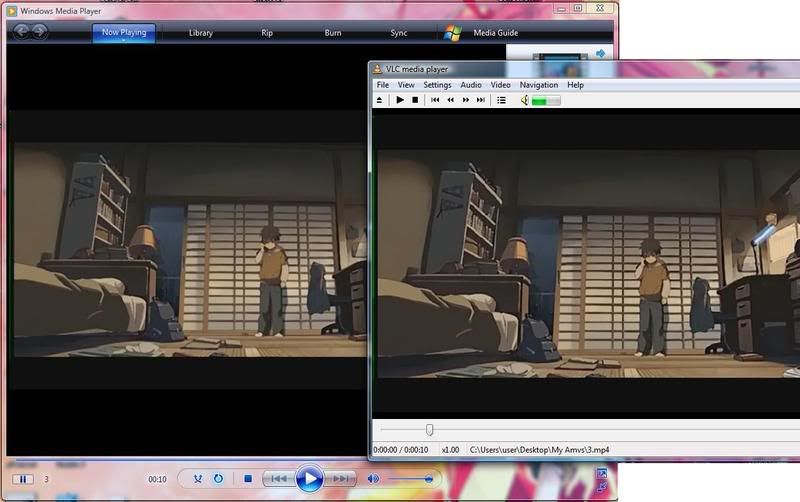Open the VLC Help menu
The image size is (800, 502).
tap(576, 85)
